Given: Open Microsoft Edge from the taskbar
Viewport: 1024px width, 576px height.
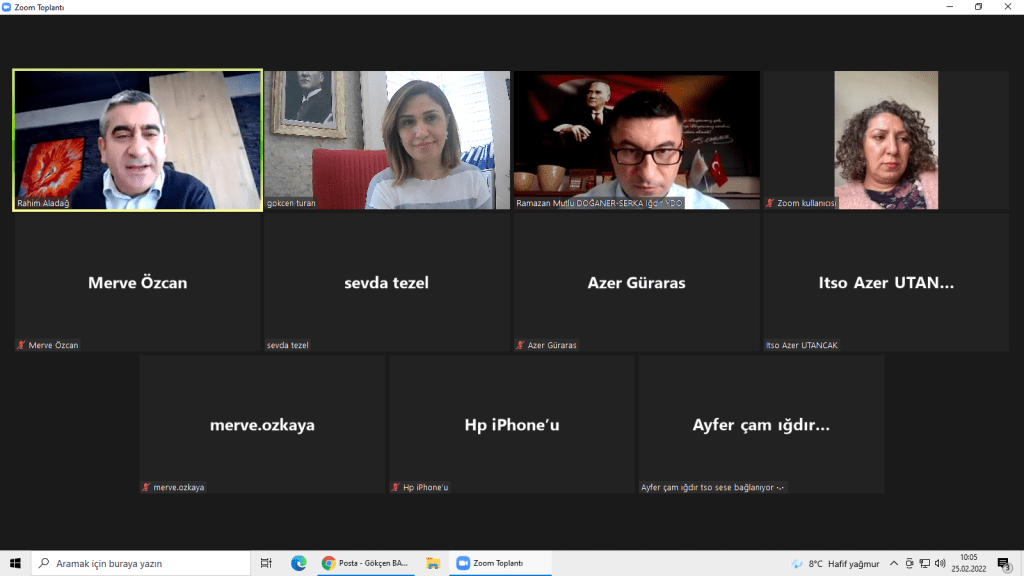Looking at the screenshot, I should [298, 563].
